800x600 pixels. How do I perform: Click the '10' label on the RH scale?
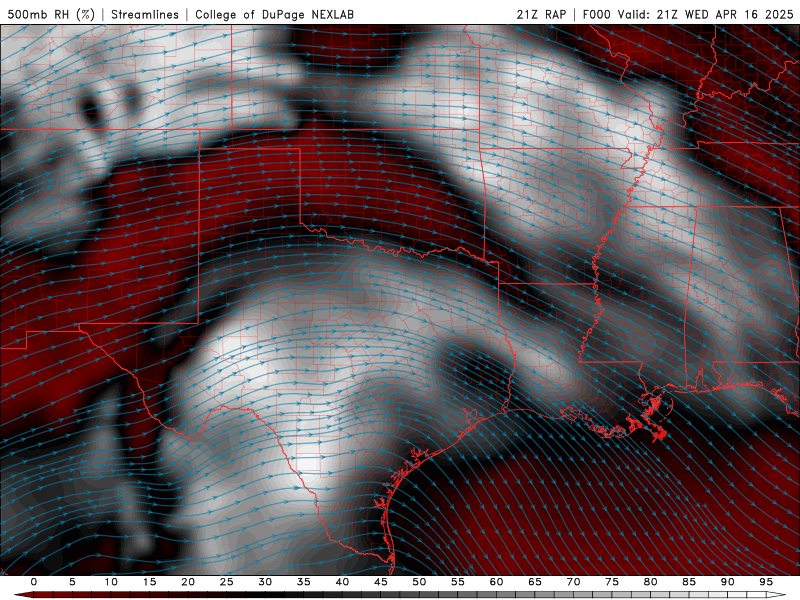111,582
